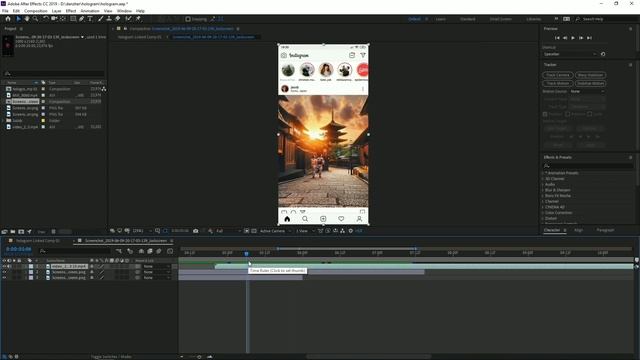640x360 pixels.
Task: Expand the Color Correction category
Action: click(543, 213)
